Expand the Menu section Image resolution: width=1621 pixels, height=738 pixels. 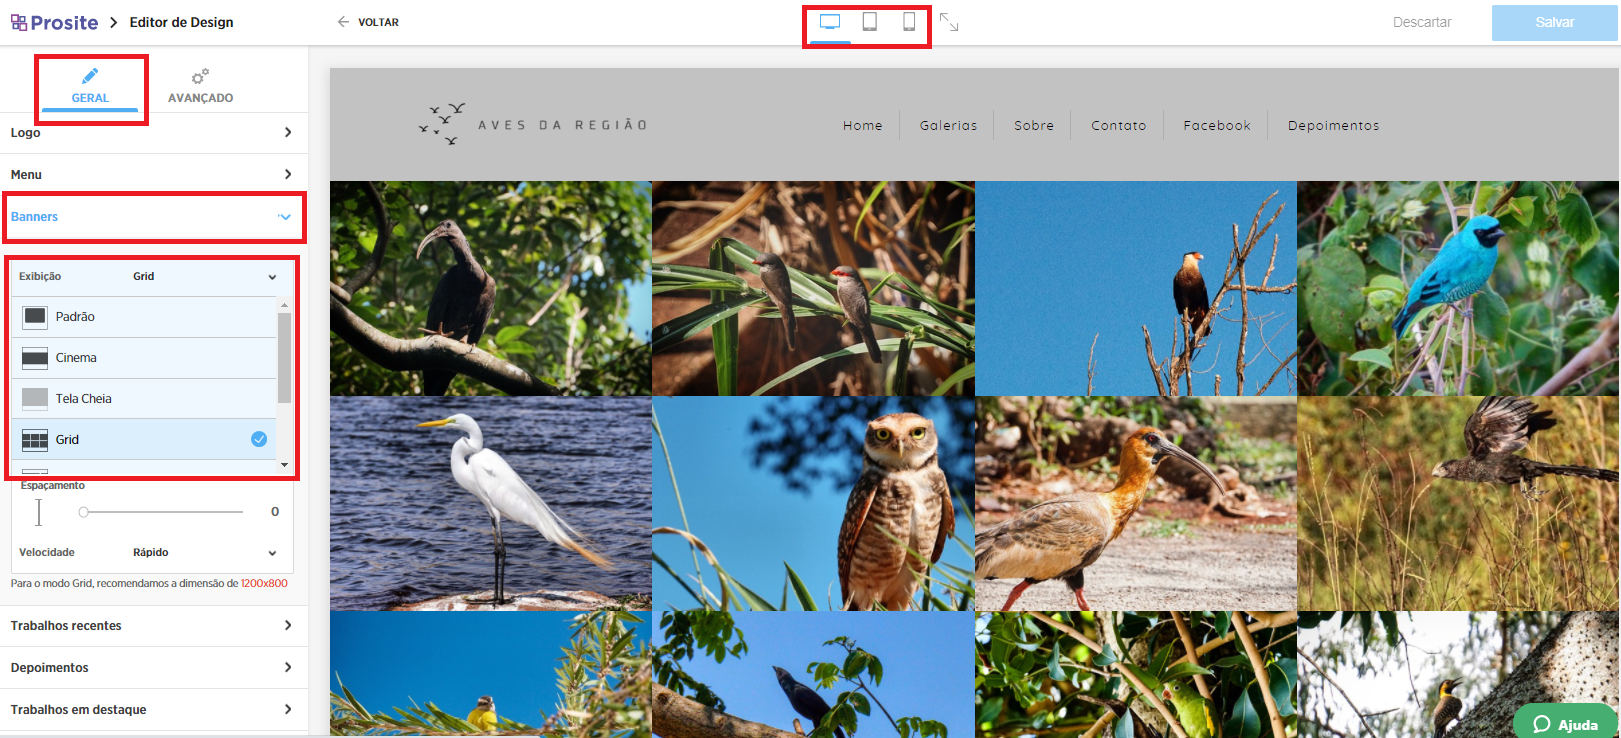tap(153, 174)
